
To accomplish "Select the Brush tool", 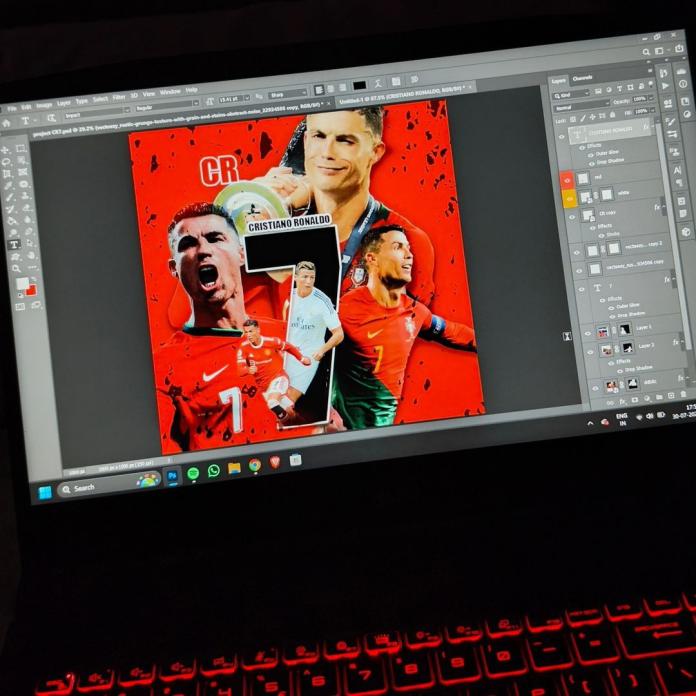I will click(10, 198).
